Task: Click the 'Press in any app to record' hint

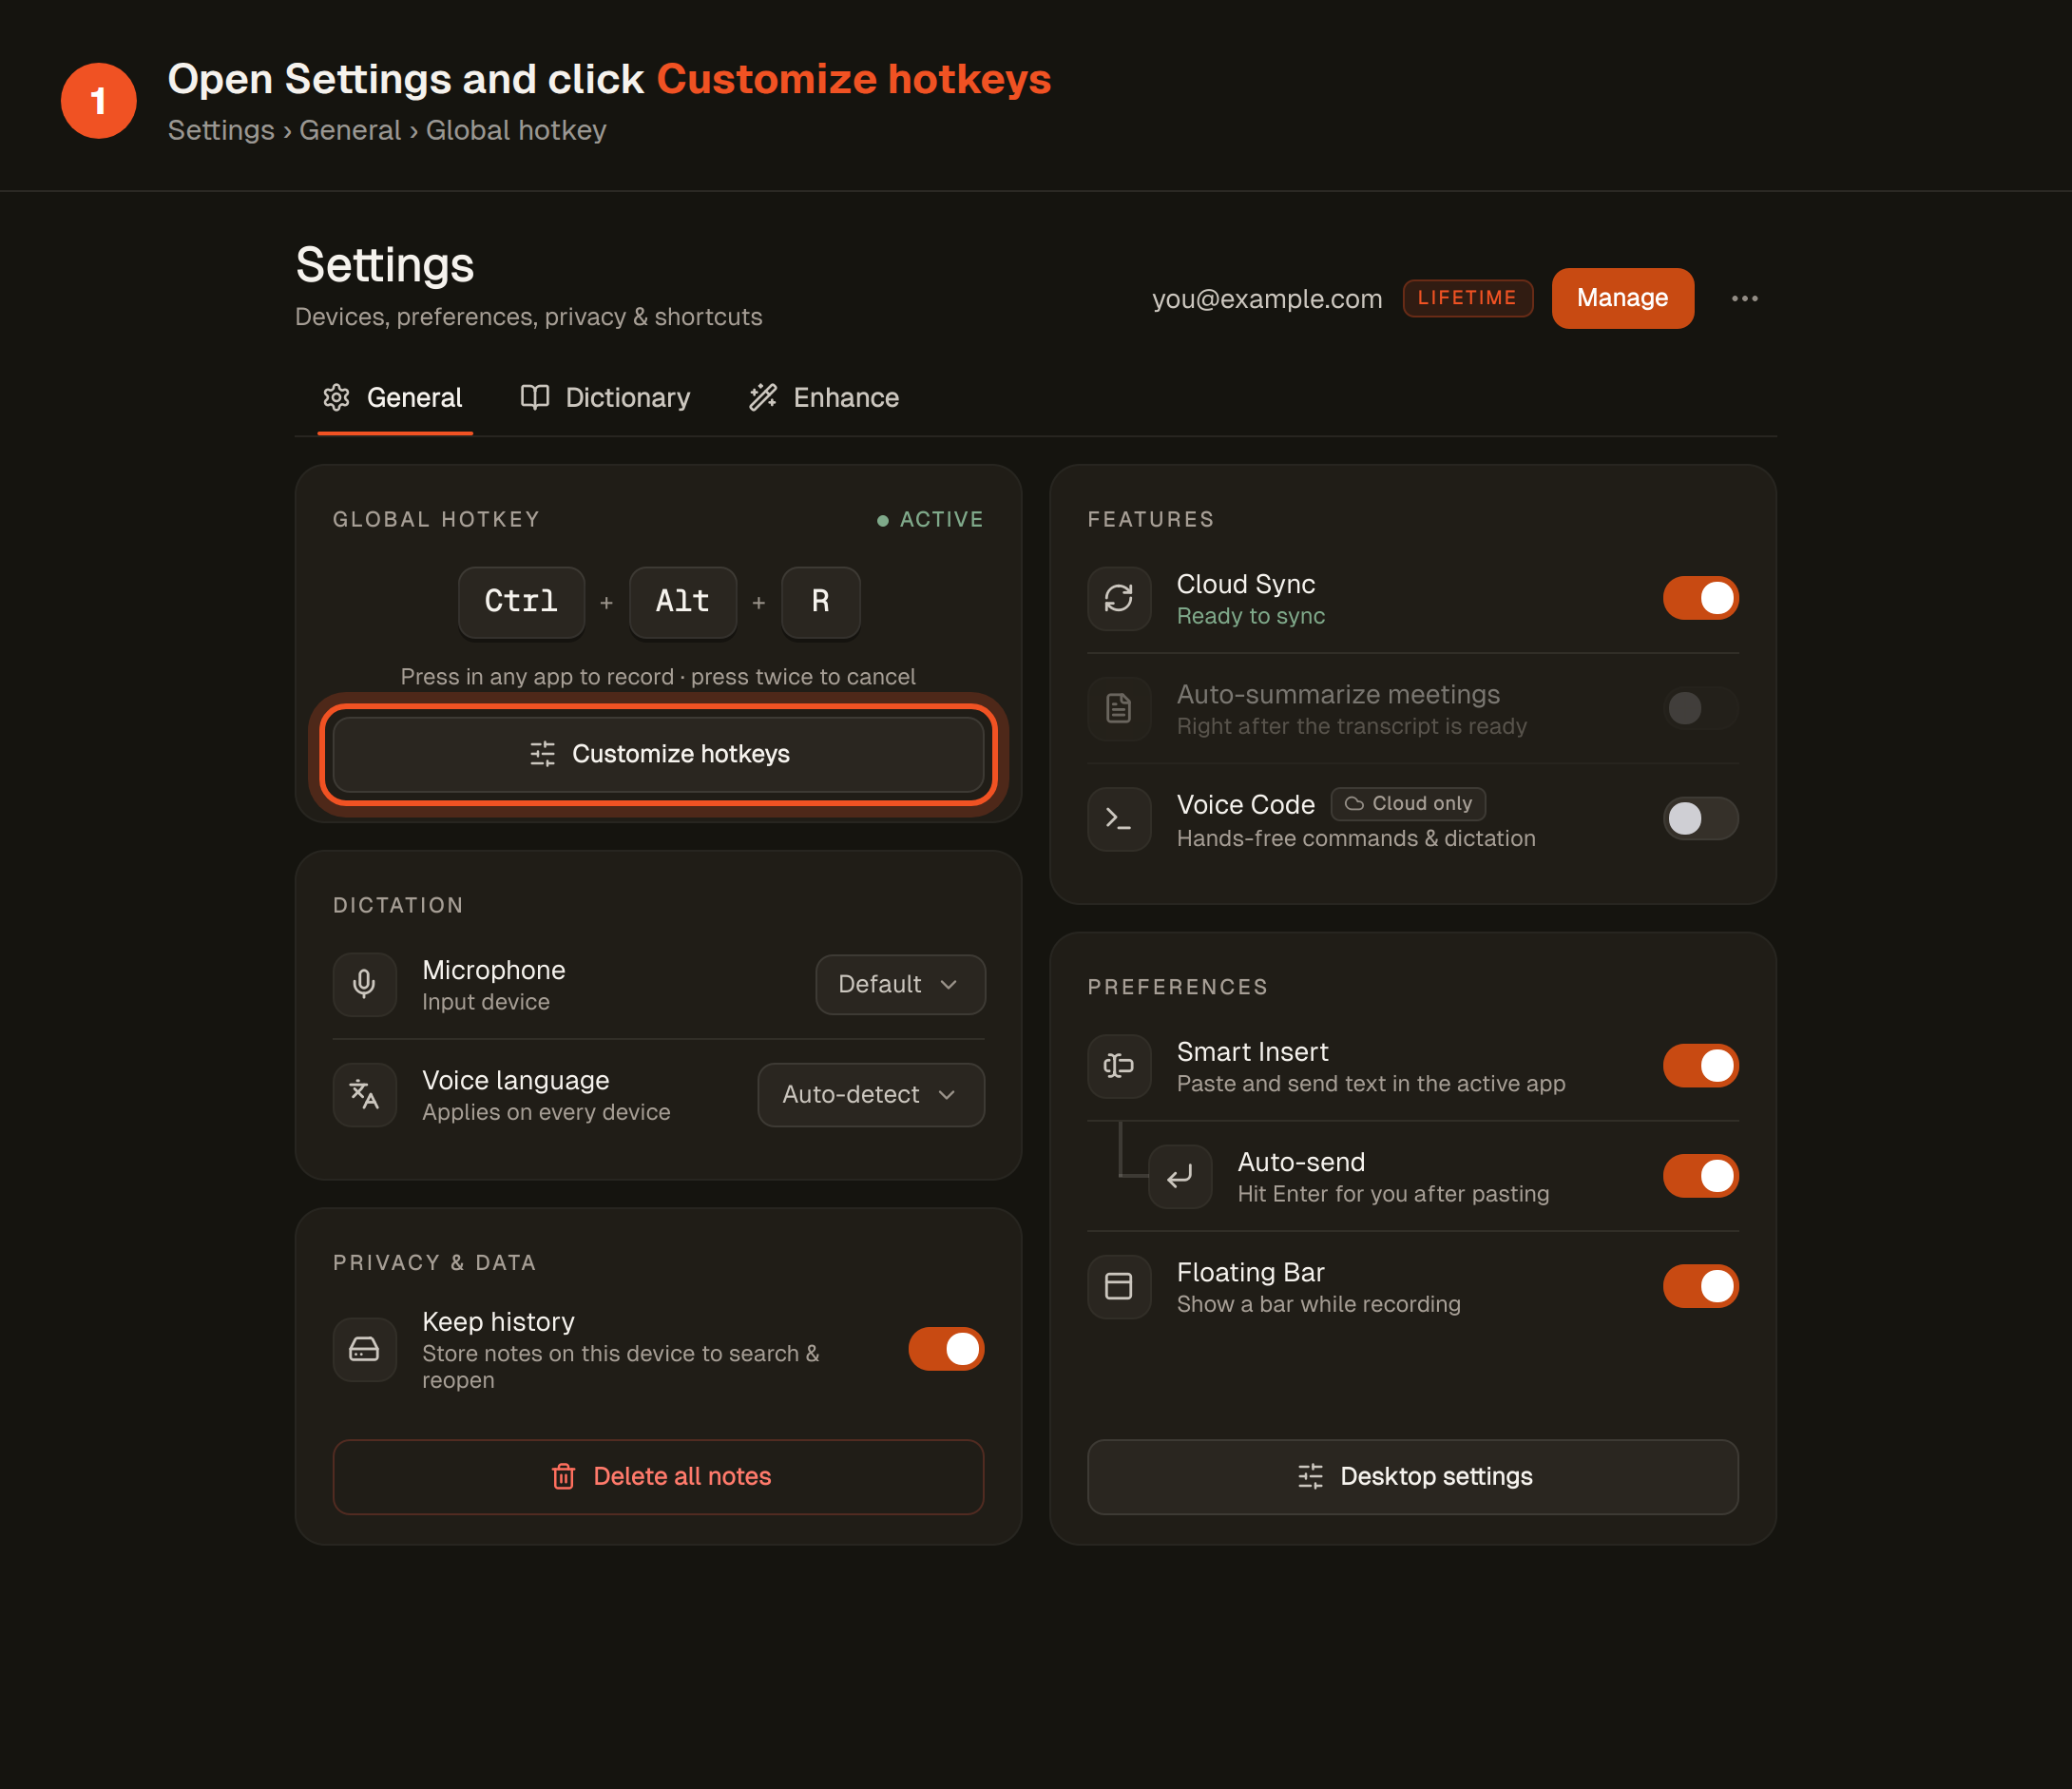Action: coord(658,677)
